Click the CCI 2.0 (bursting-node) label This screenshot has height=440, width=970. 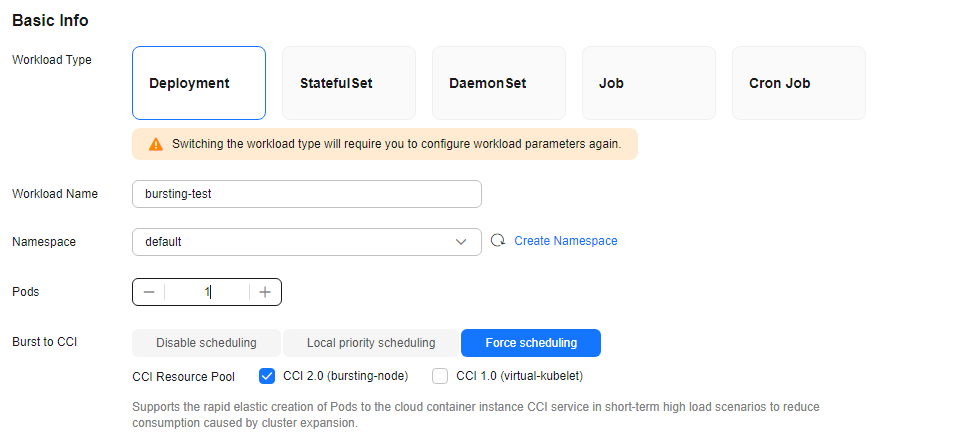click(x=346, y=376)
